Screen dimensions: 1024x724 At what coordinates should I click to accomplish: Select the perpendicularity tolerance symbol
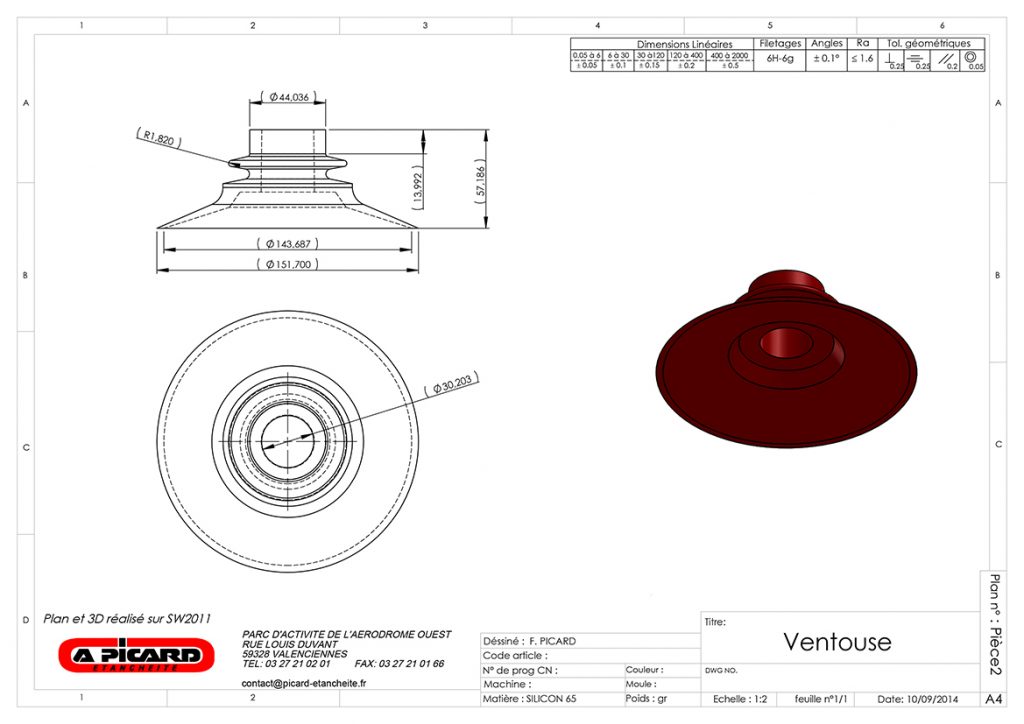coord(890,60)
